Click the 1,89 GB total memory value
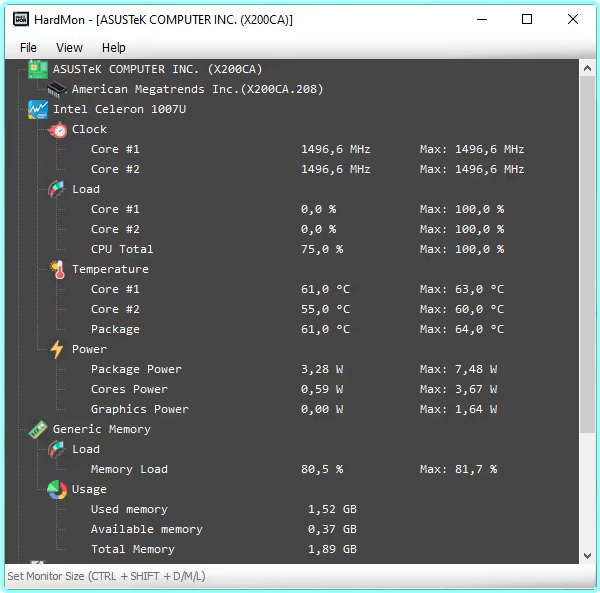 coord(333,549)
